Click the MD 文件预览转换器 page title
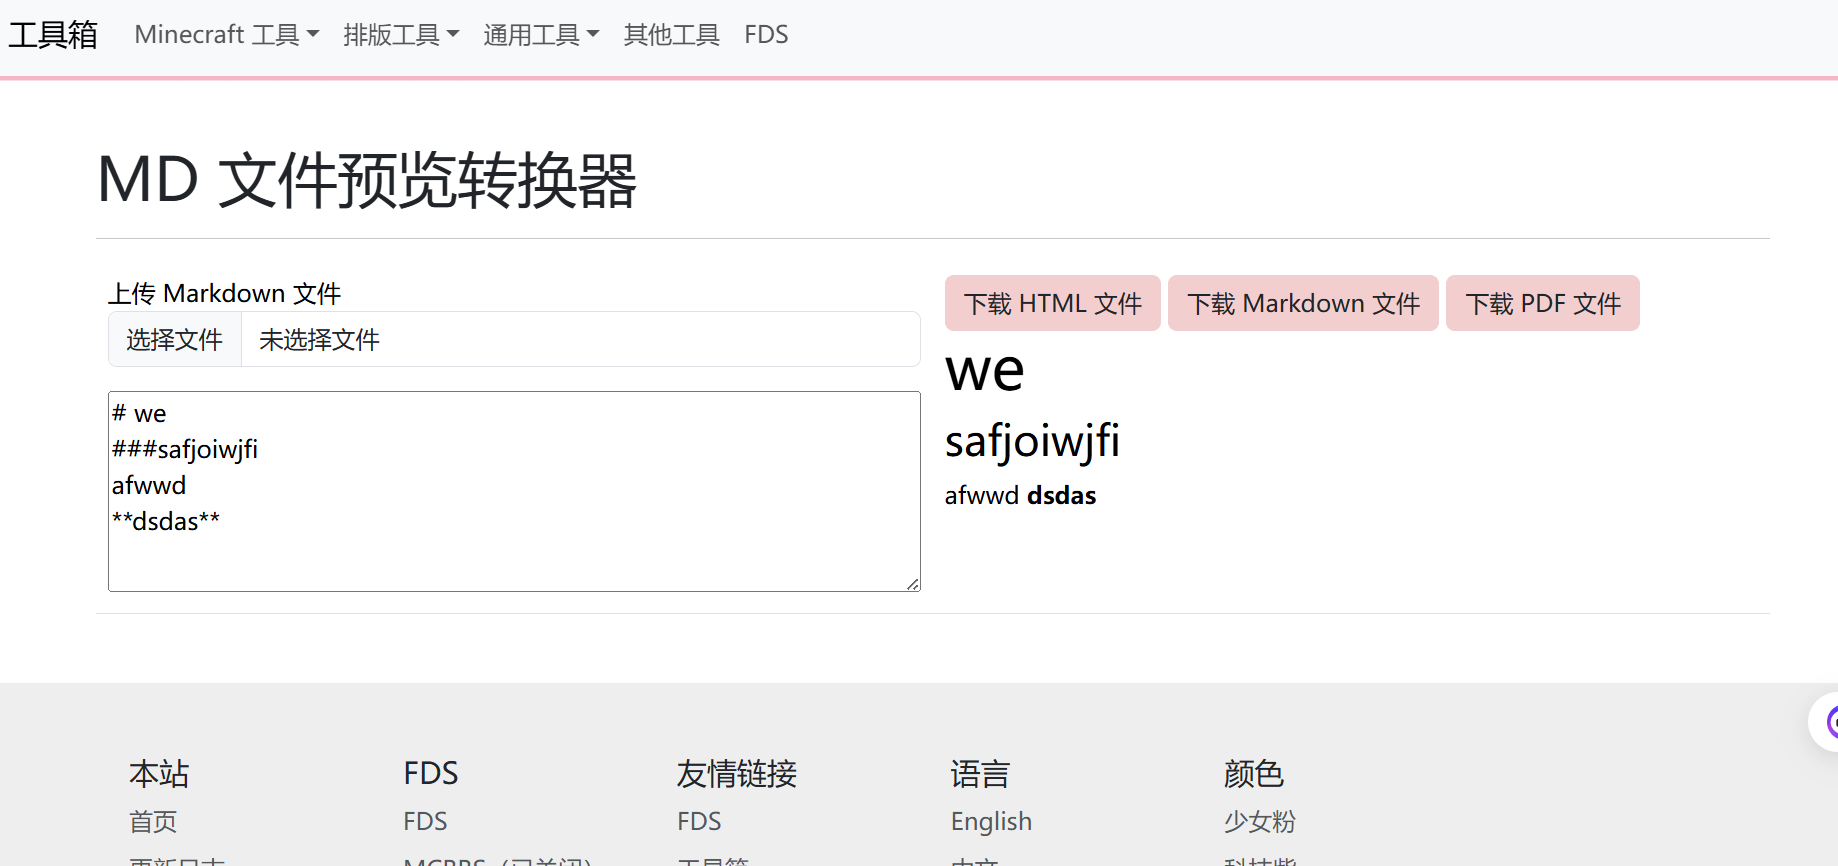This screenshot has width=1838, height=866. coord(367,181)
